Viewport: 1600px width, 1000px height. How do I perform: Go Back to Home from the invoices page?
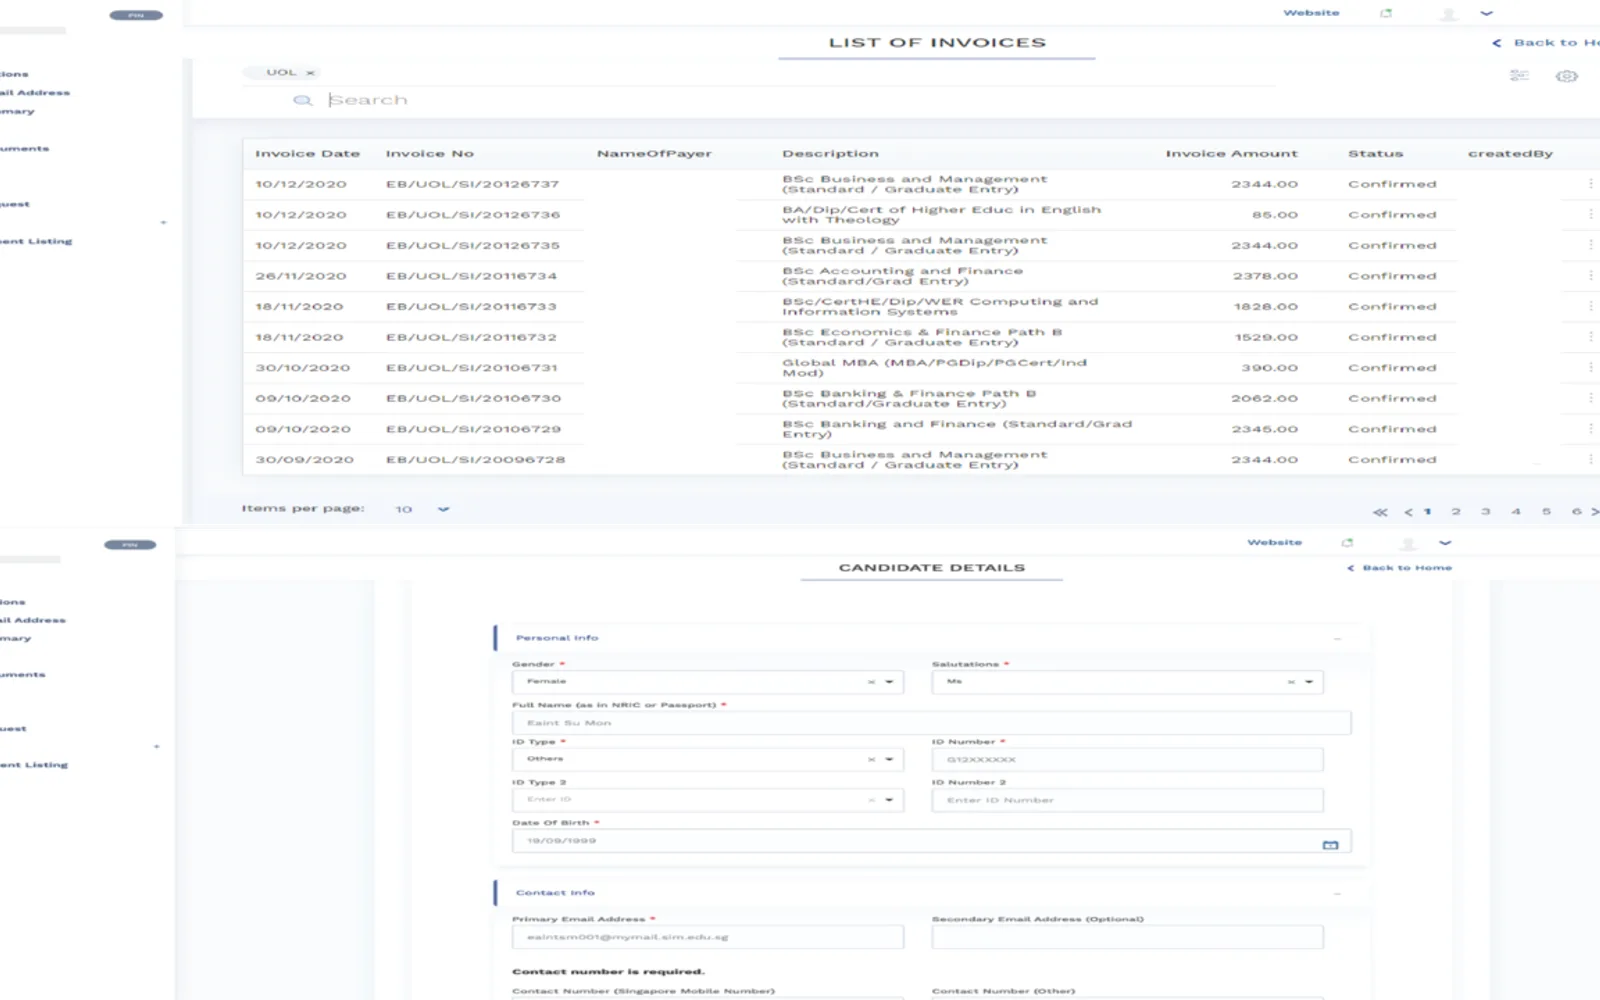click(1546, 43)
